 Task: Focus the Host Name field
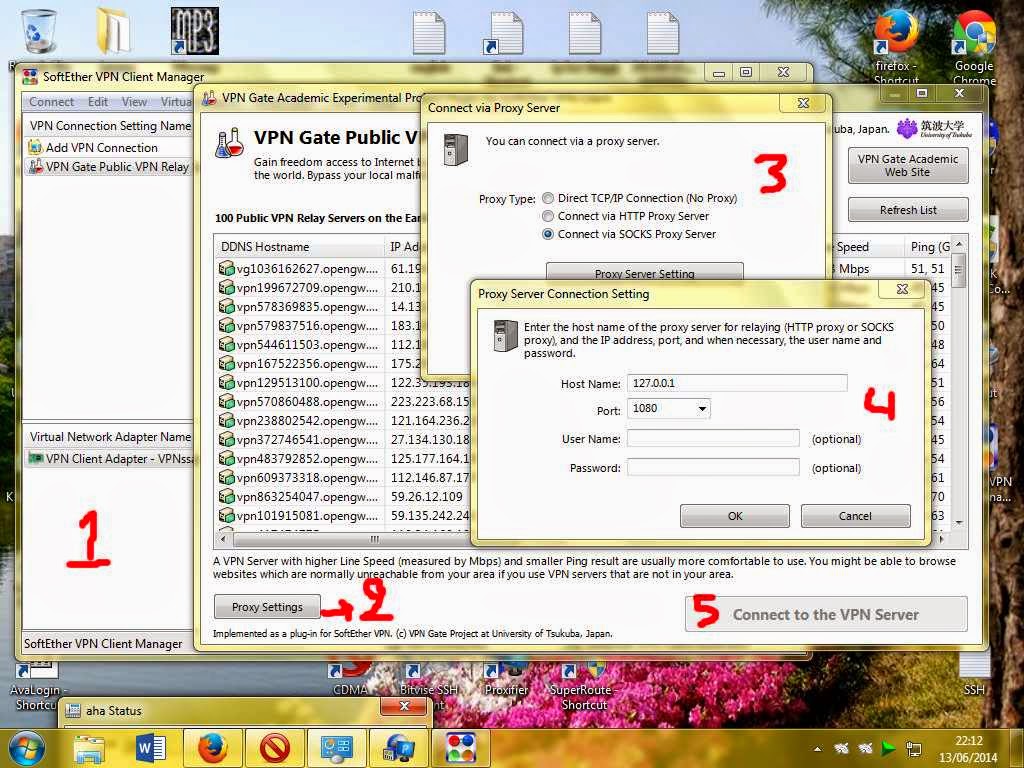click(737, 383)
